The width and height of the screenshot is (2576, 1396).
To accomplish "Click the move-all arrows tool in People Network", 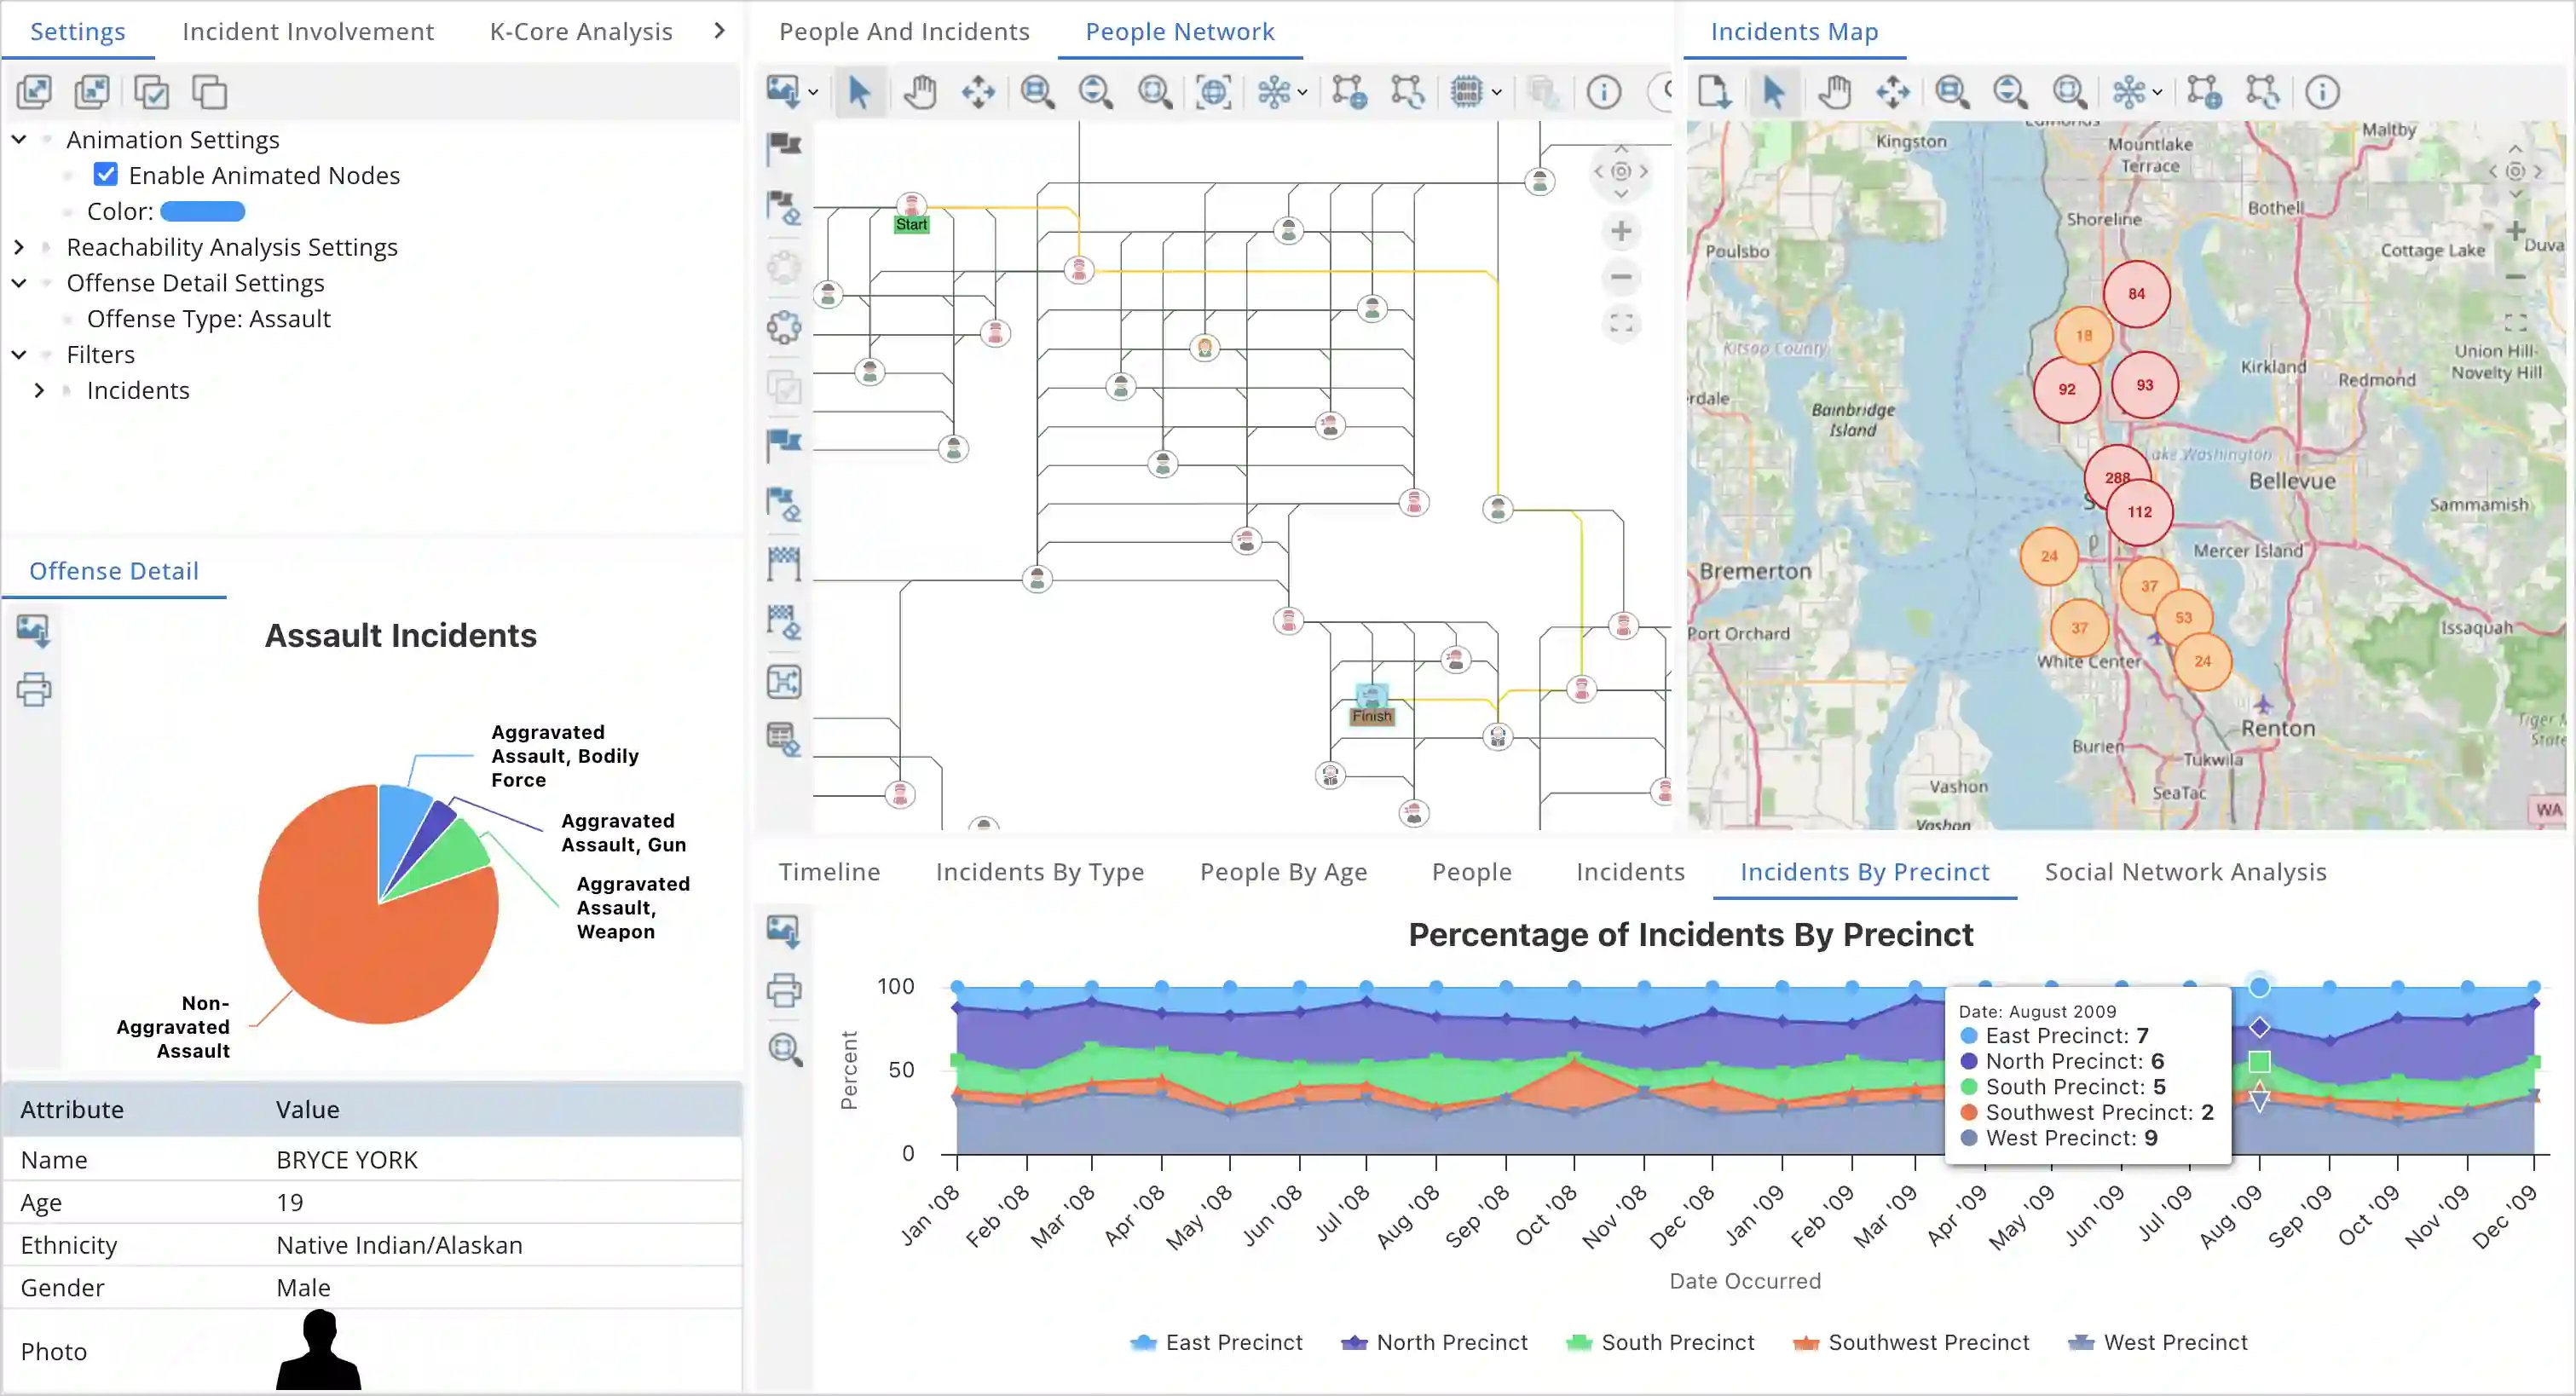I will (978, 92).
